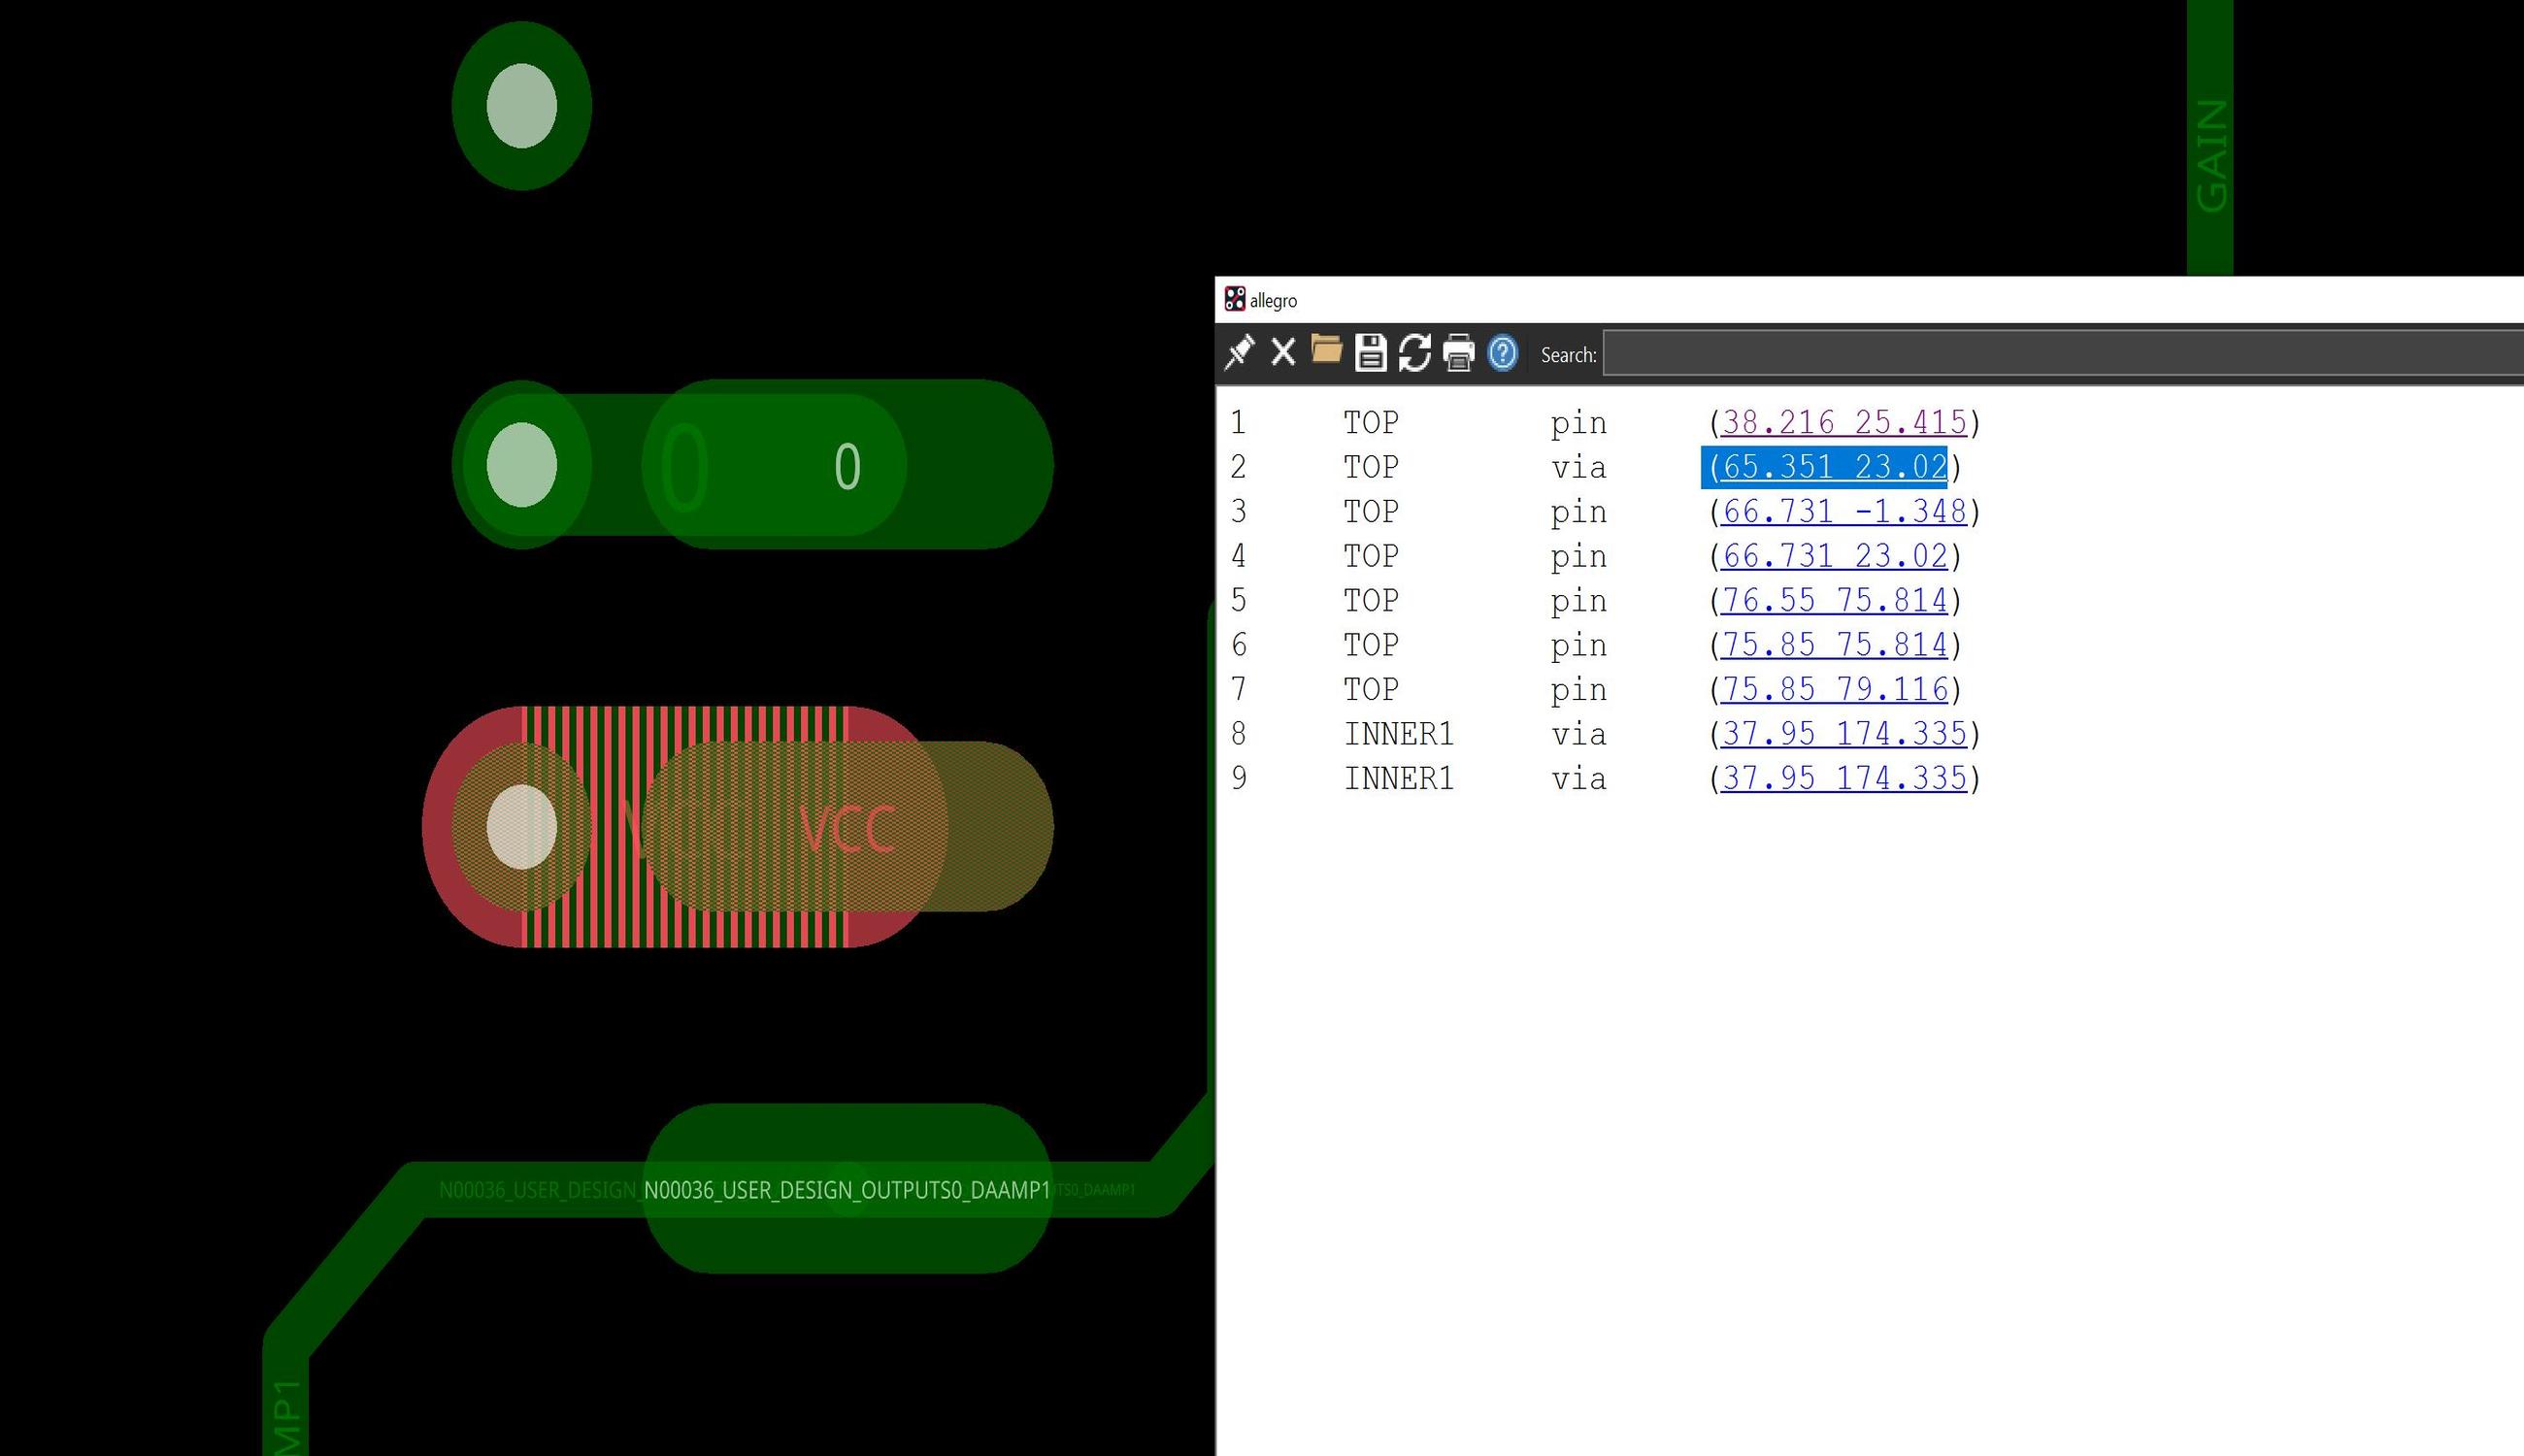The image size is (2524, 1456).
Task: Click the topmost green via hole
Action: [521, 105]
